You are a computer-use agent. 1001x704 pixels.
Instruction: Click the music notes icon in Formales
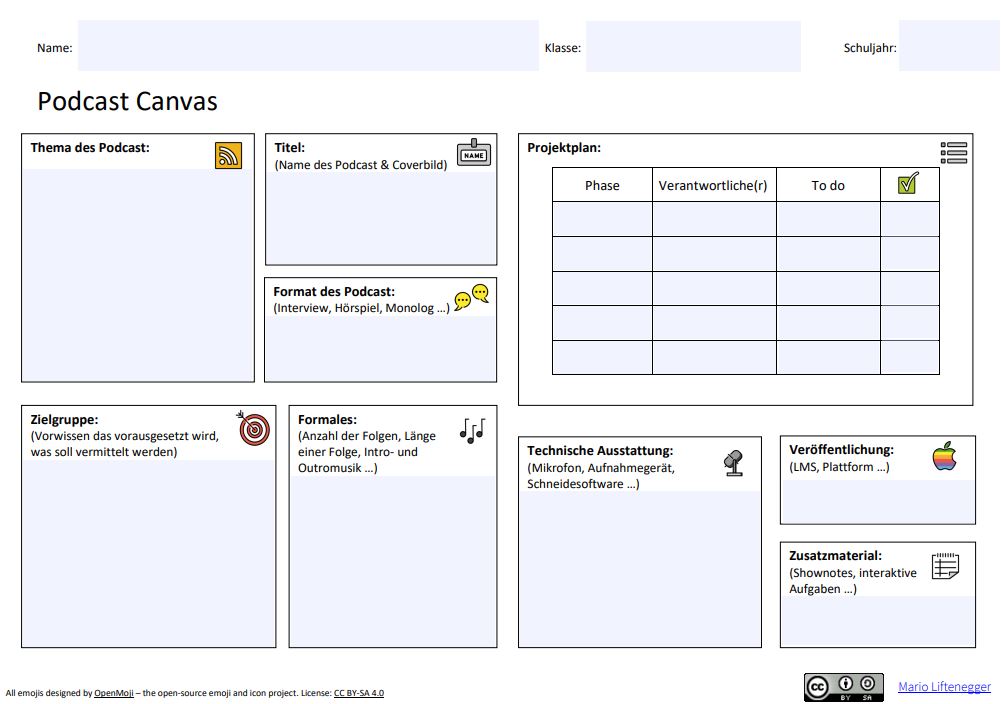(x=471, y=430)
